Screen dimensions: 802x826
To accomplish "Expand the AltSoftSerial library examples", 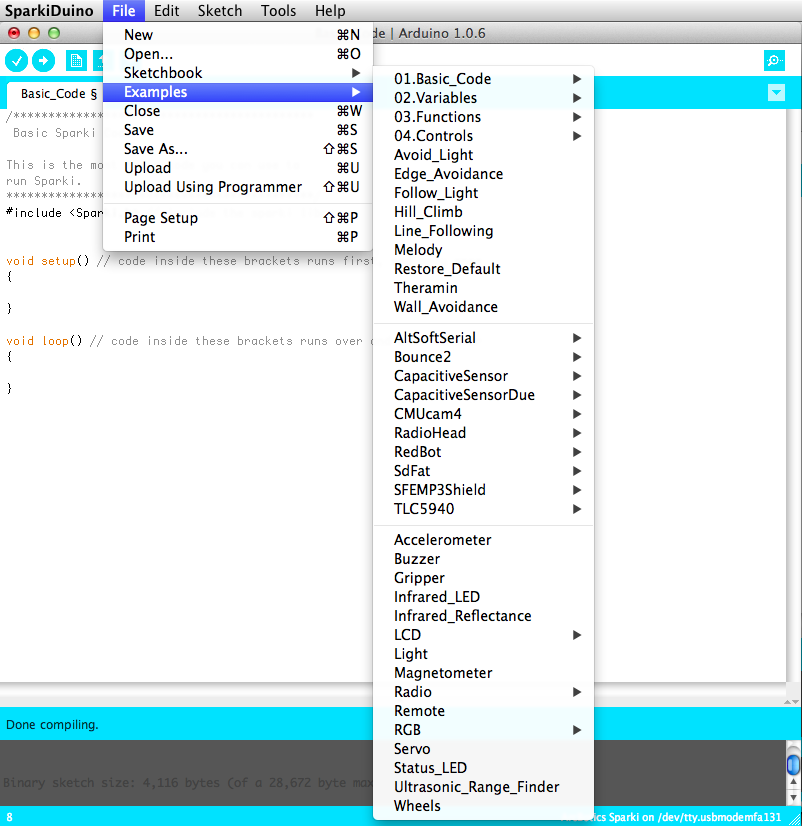I will point(484,338).
